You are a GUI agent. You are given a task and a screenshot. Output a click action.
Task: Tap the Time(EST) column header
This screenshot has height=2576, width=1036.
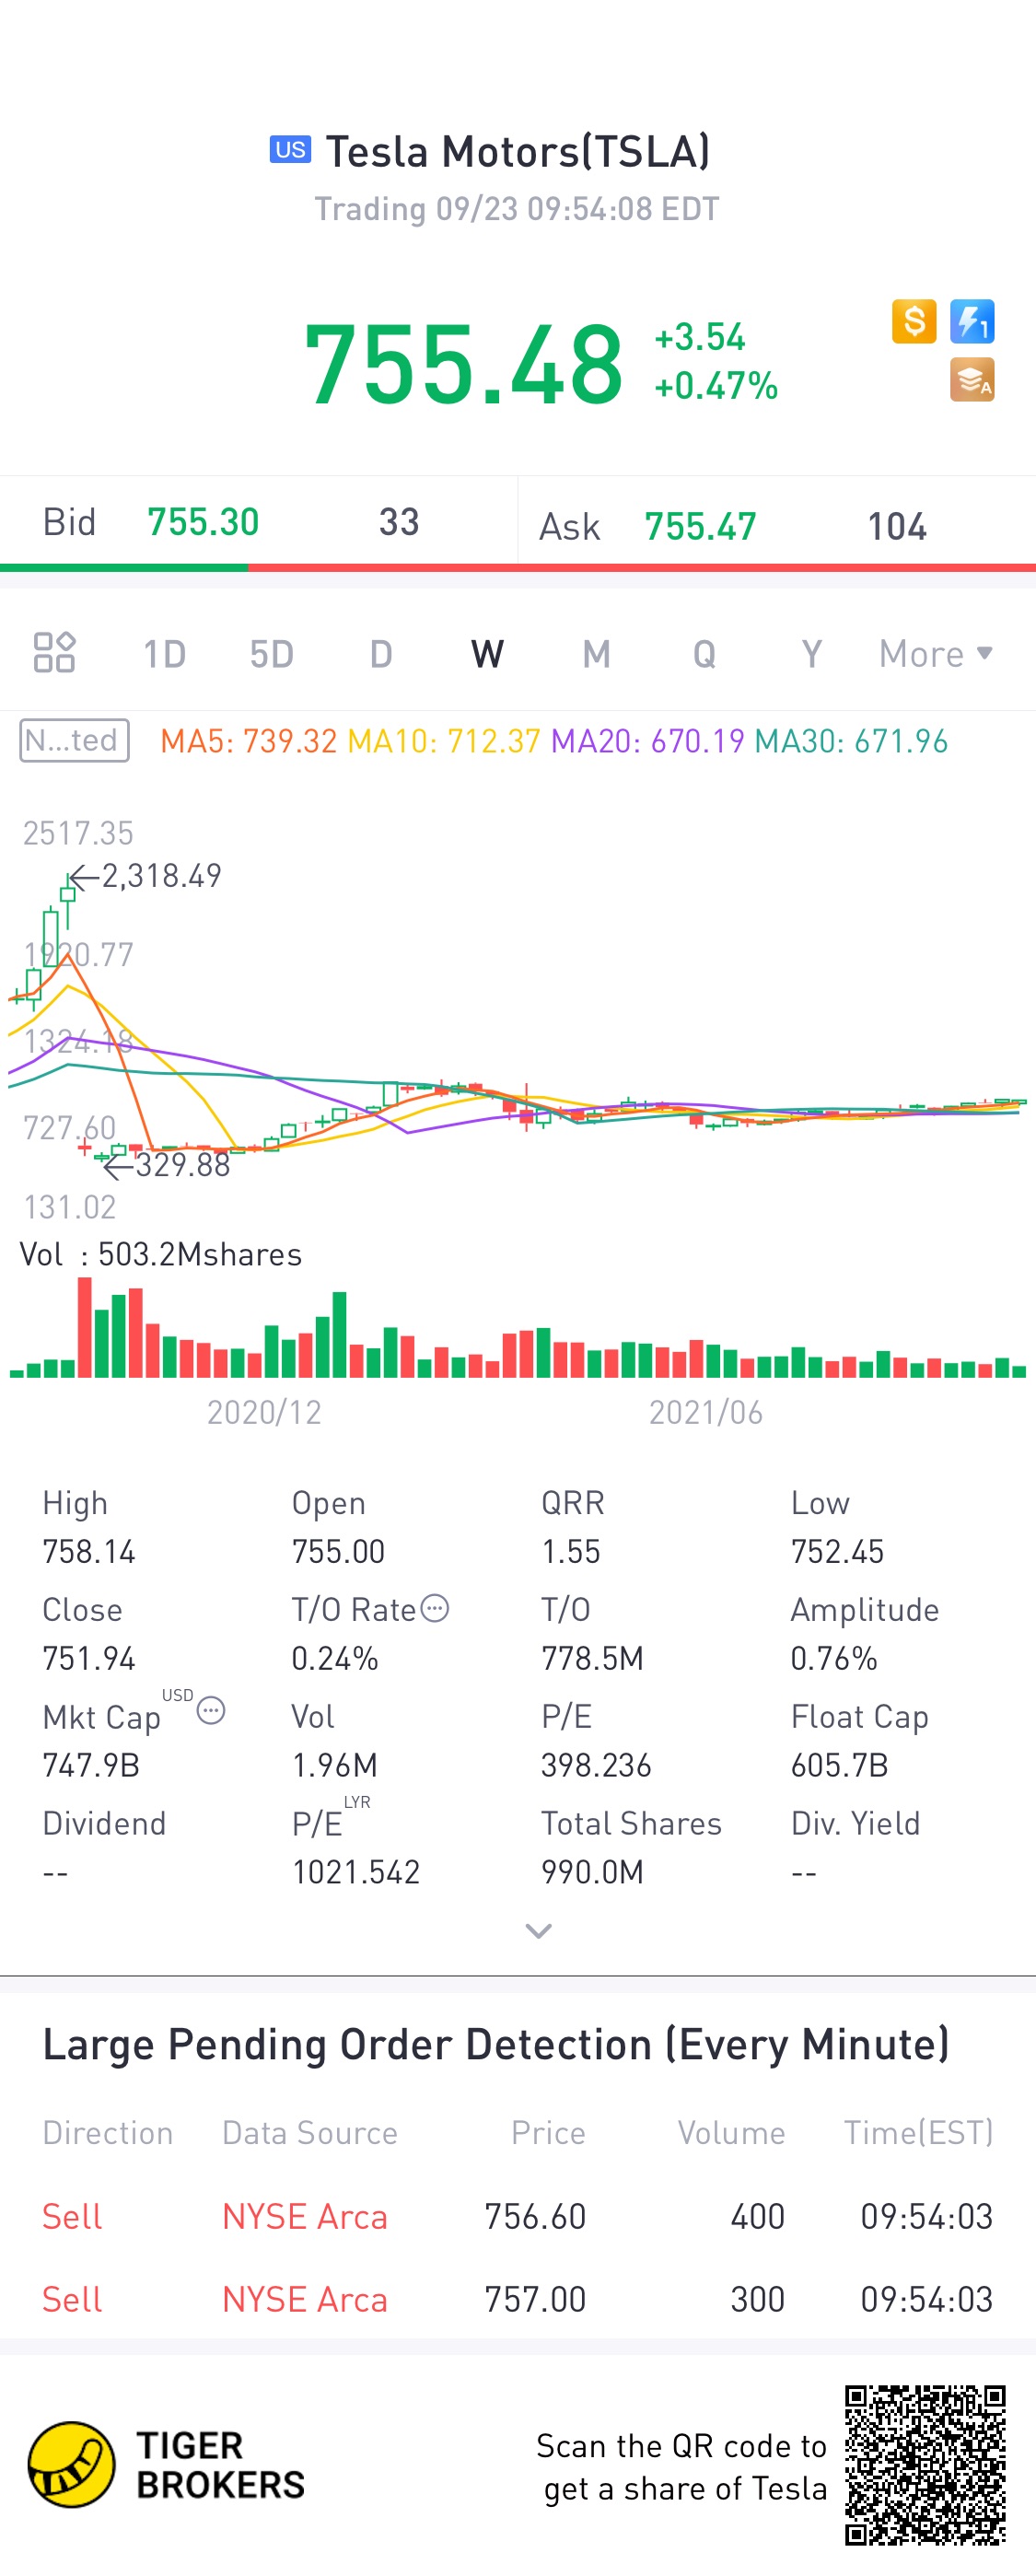918,2133
